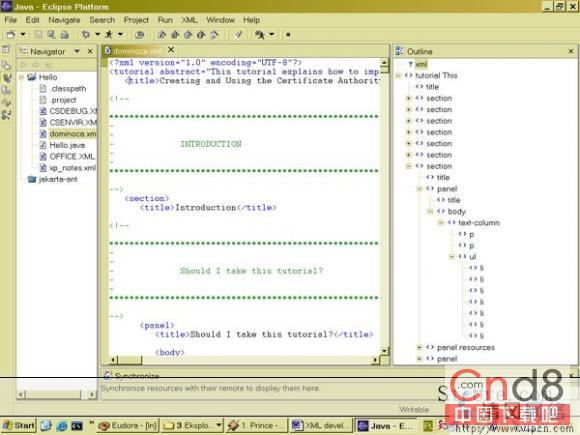Collapse the text-column node in Outline
Viewport: 580px width, 435px height.
441,223
